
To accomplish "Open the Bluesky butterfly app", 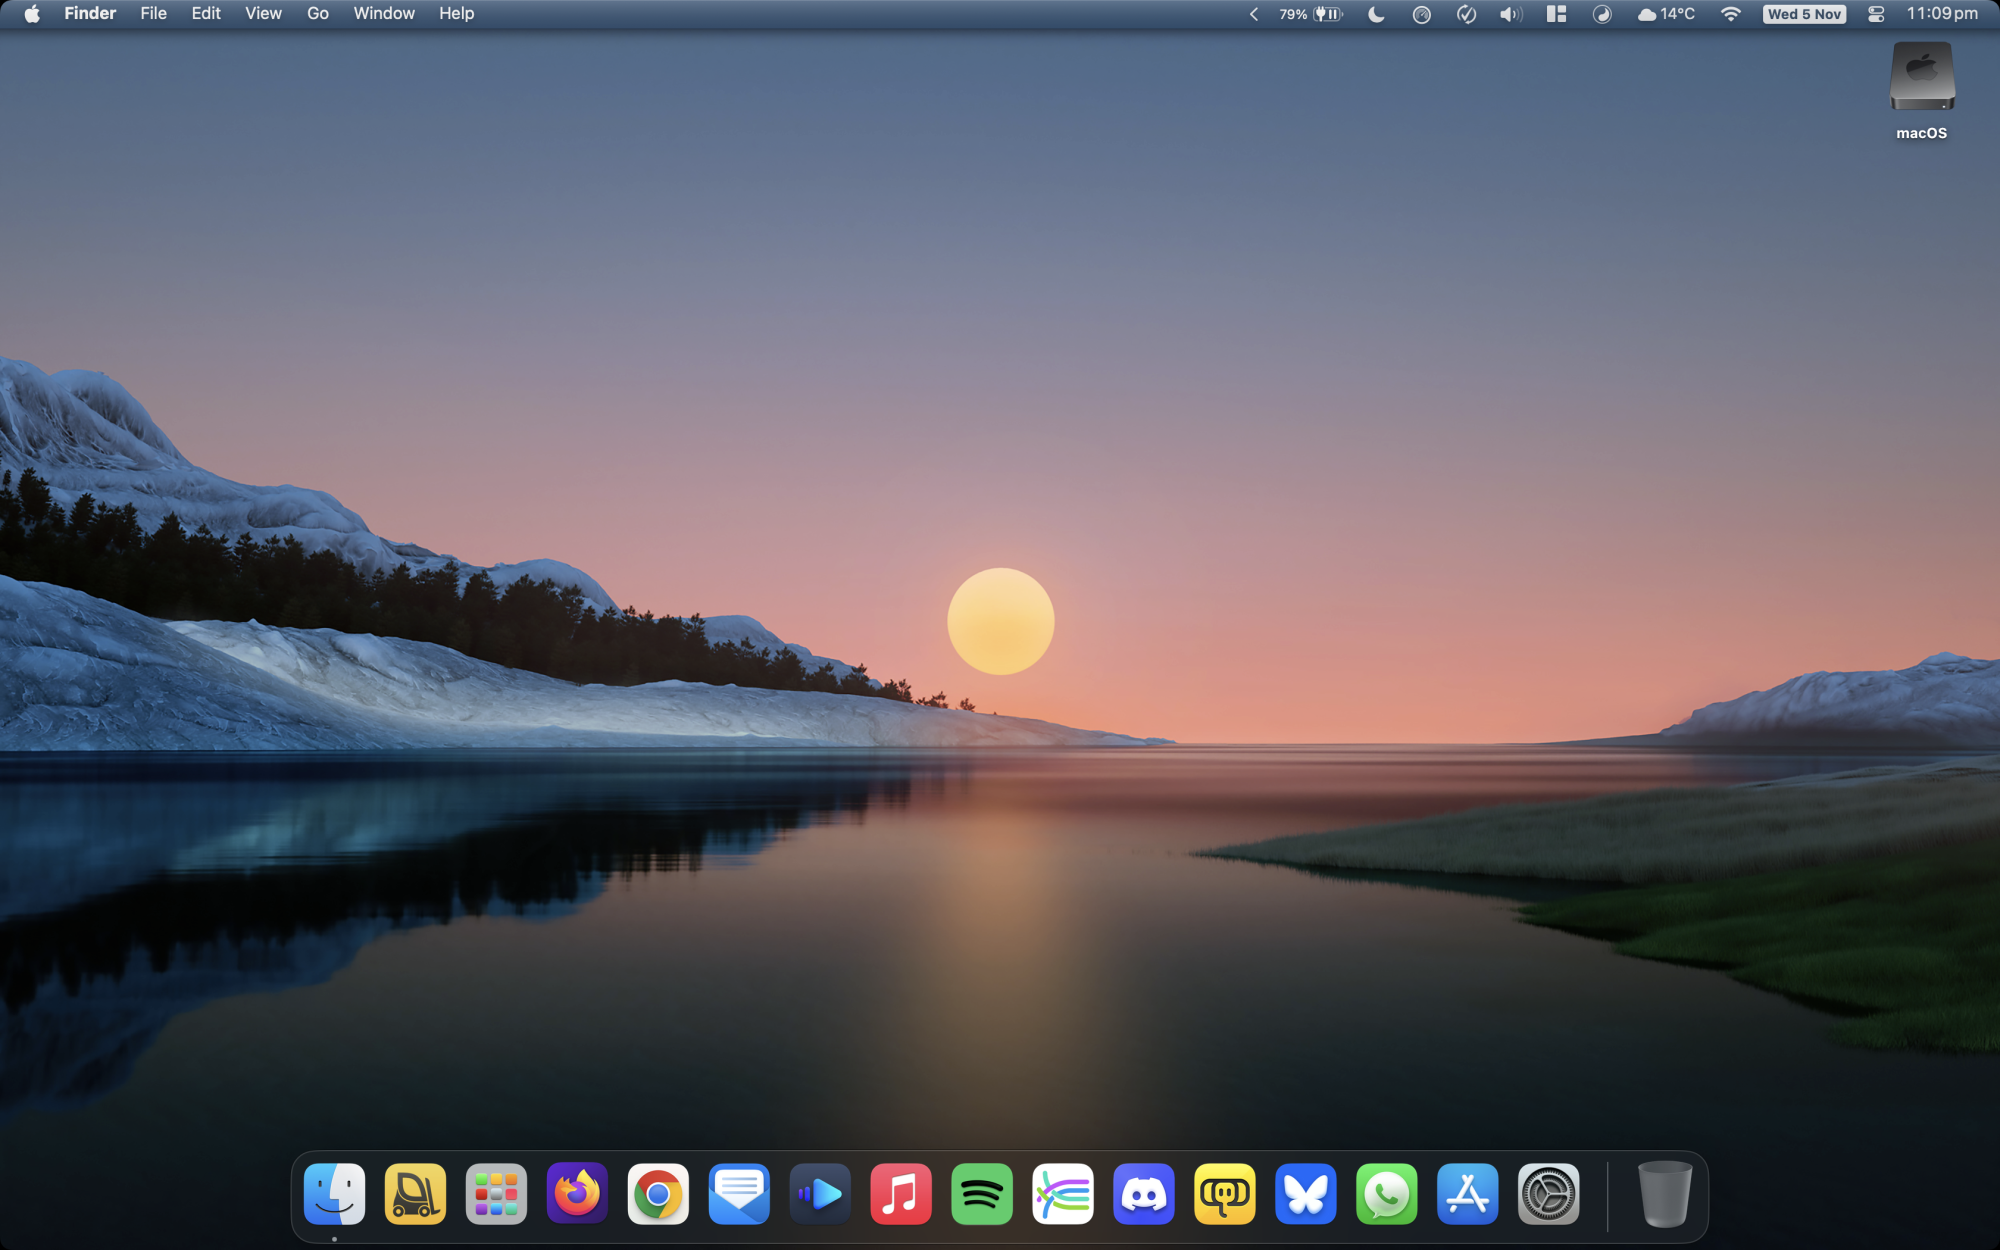I will coord(1306,1193).
